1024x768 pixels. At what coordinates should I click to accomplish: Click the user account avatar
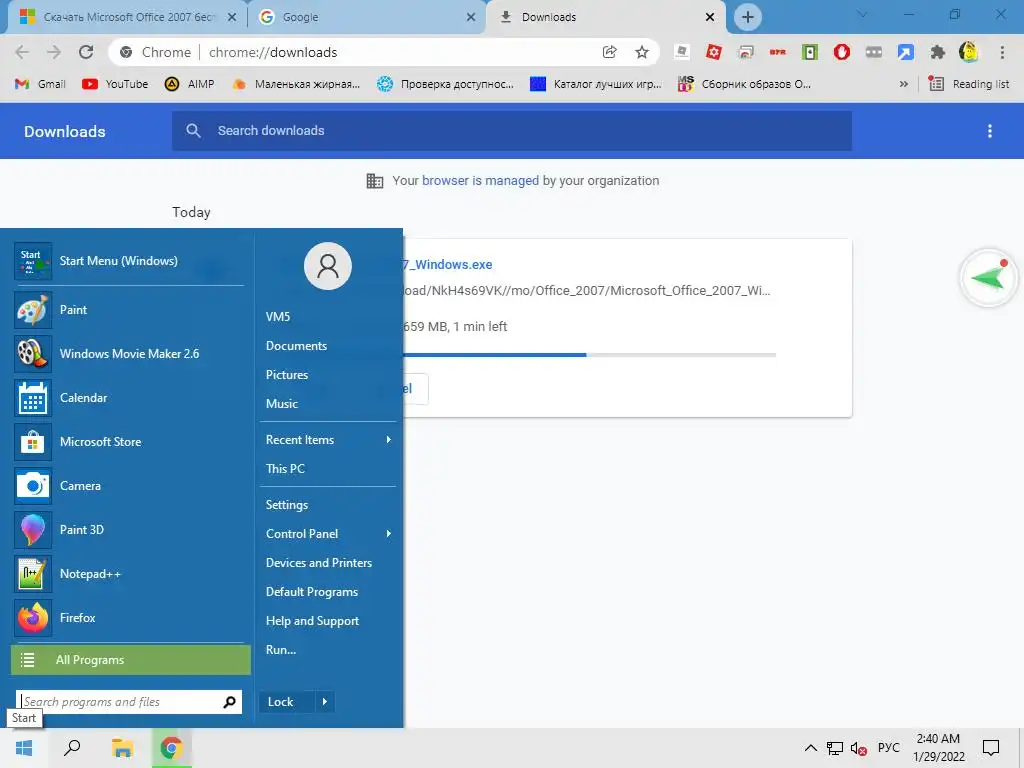328,266
